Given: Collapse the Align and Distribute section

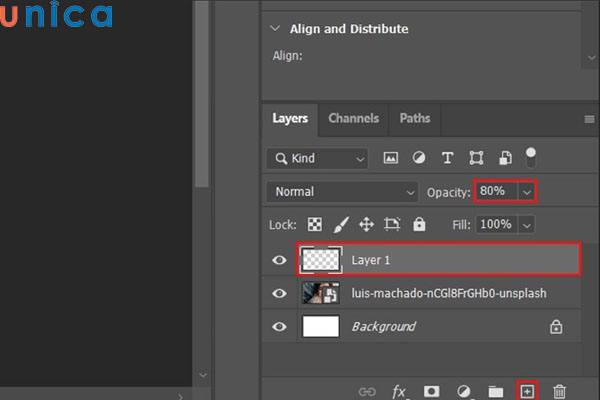Looking at the screenshot, I should (276, 29).
